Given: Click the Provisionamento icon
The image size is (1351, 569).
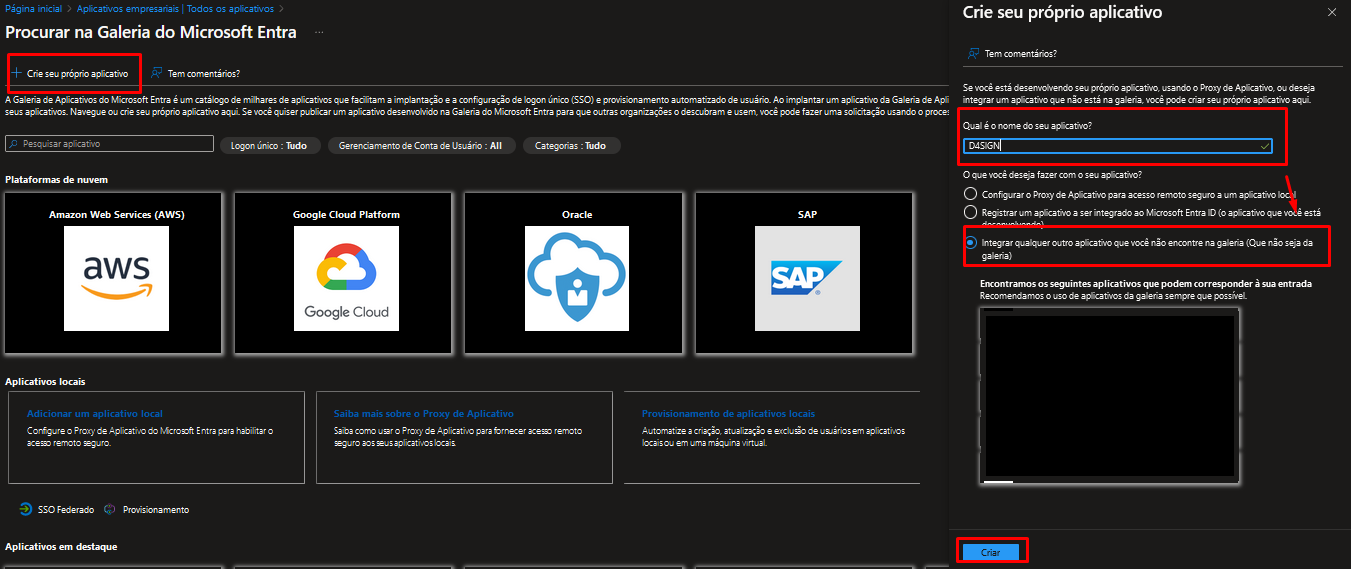Looking at the screenshot, I should tap(110, 509).
